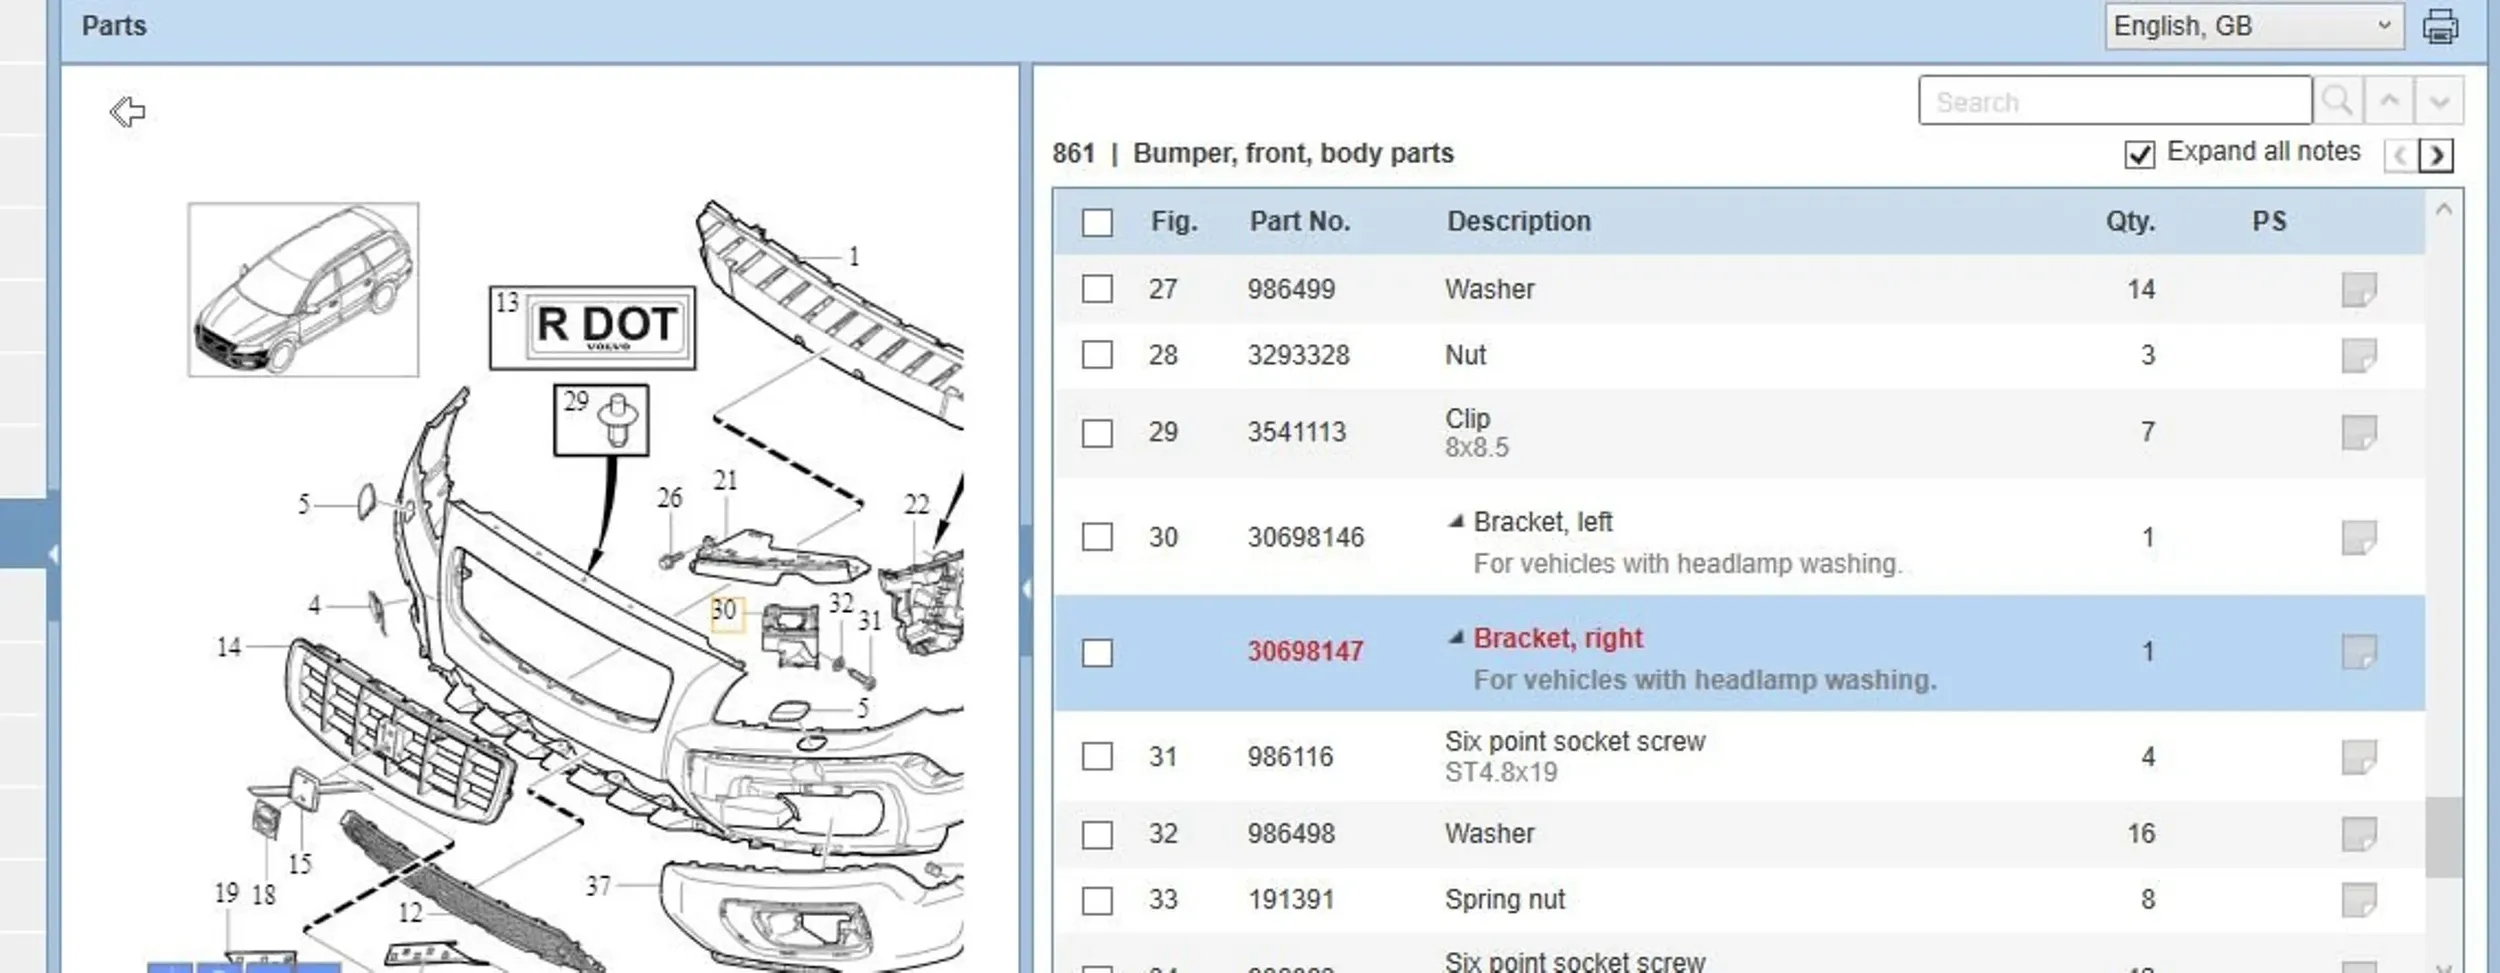Screen dimensions: 2500x973
Task: Click callout 21 in the diagram
Action: (725, 481)
